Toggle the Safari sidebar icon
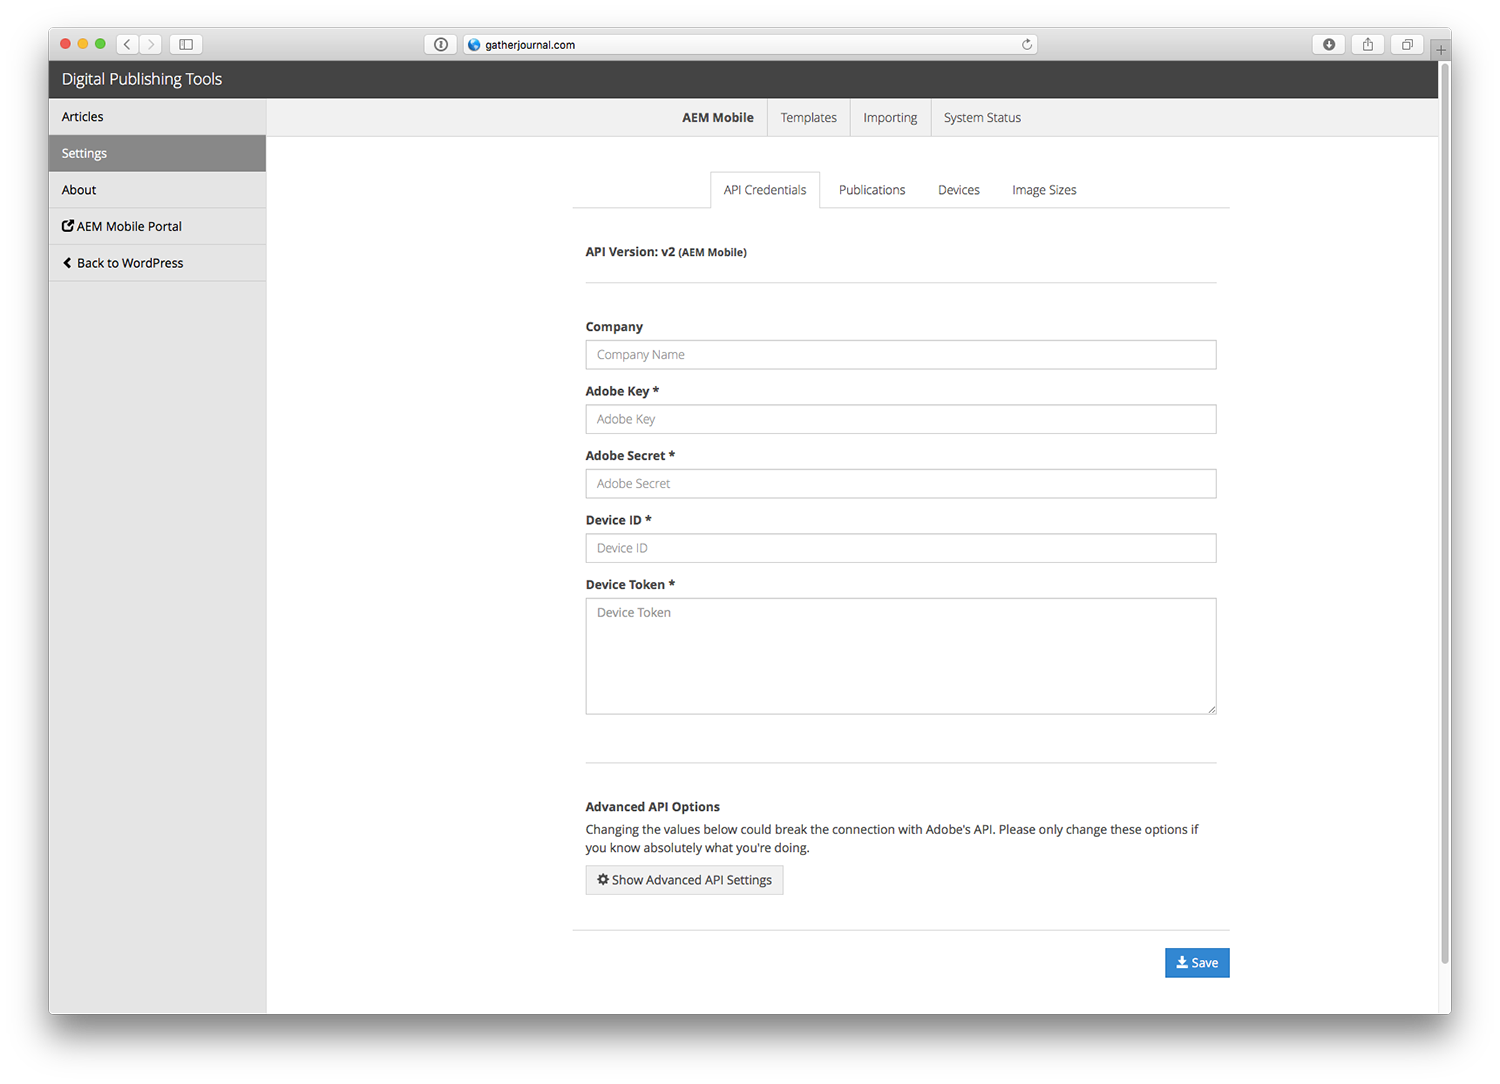The width and height of the screenshot is (1500, 1084). point(186,44)
